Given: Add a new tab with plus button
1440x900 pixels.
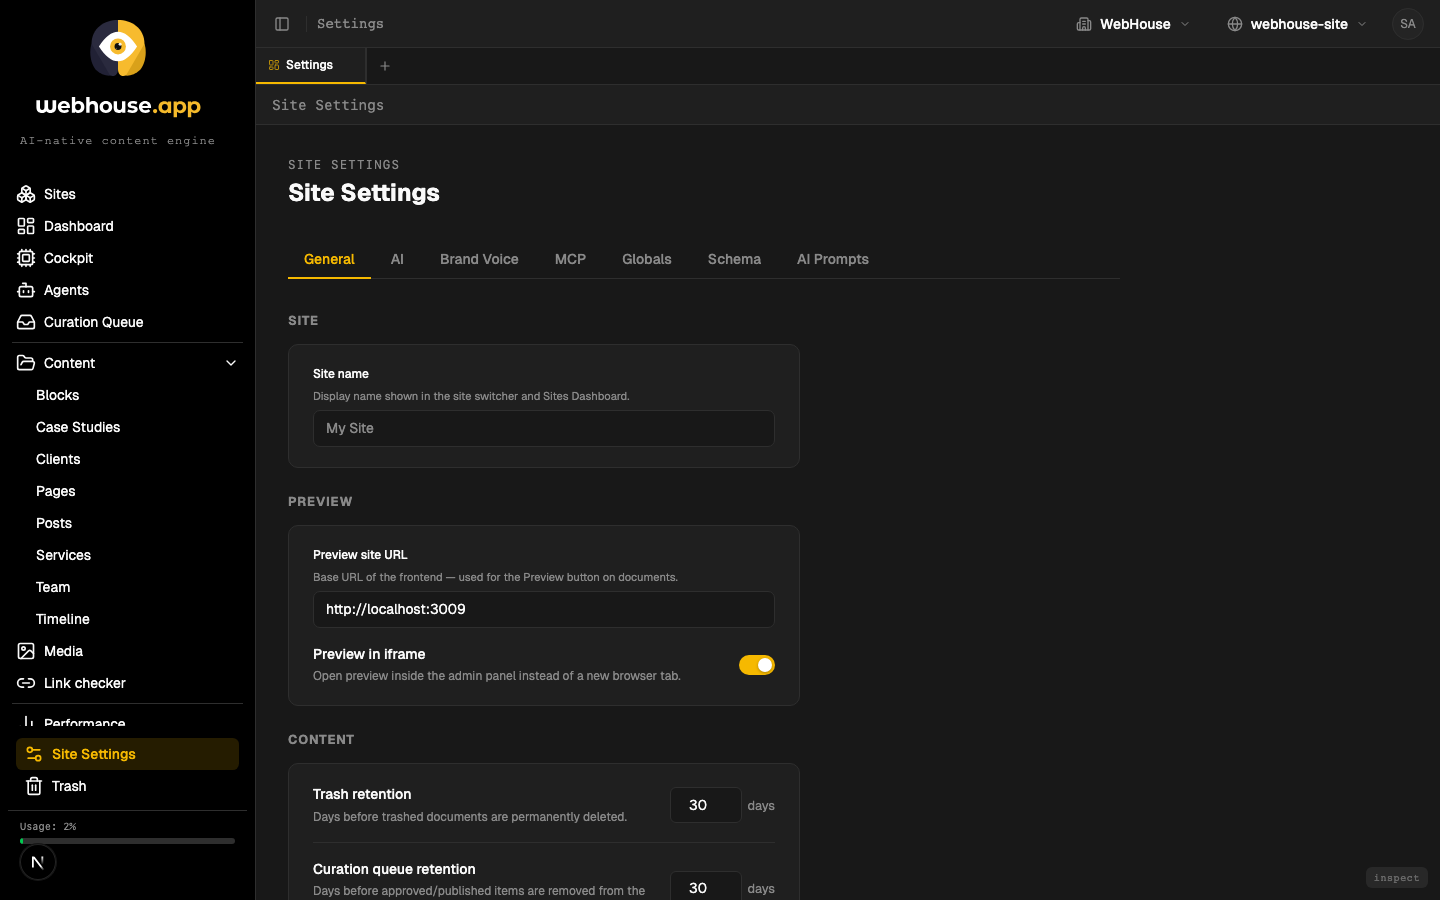Looking at the screenshot, I should (385, 66).
